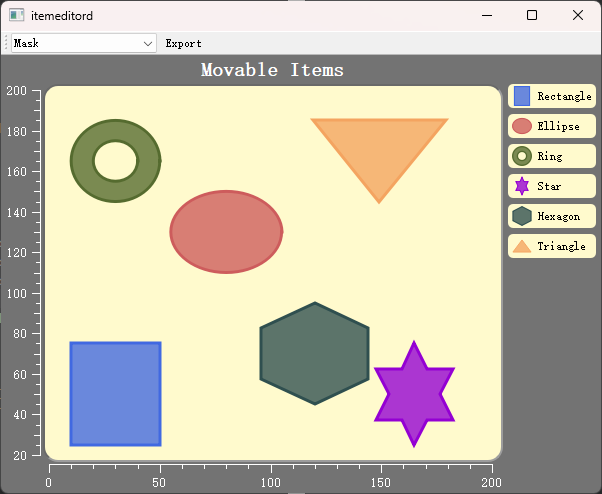Click the 180 label on the y-axis
Viewport: 602px width, 494px height.
(17, 132)
